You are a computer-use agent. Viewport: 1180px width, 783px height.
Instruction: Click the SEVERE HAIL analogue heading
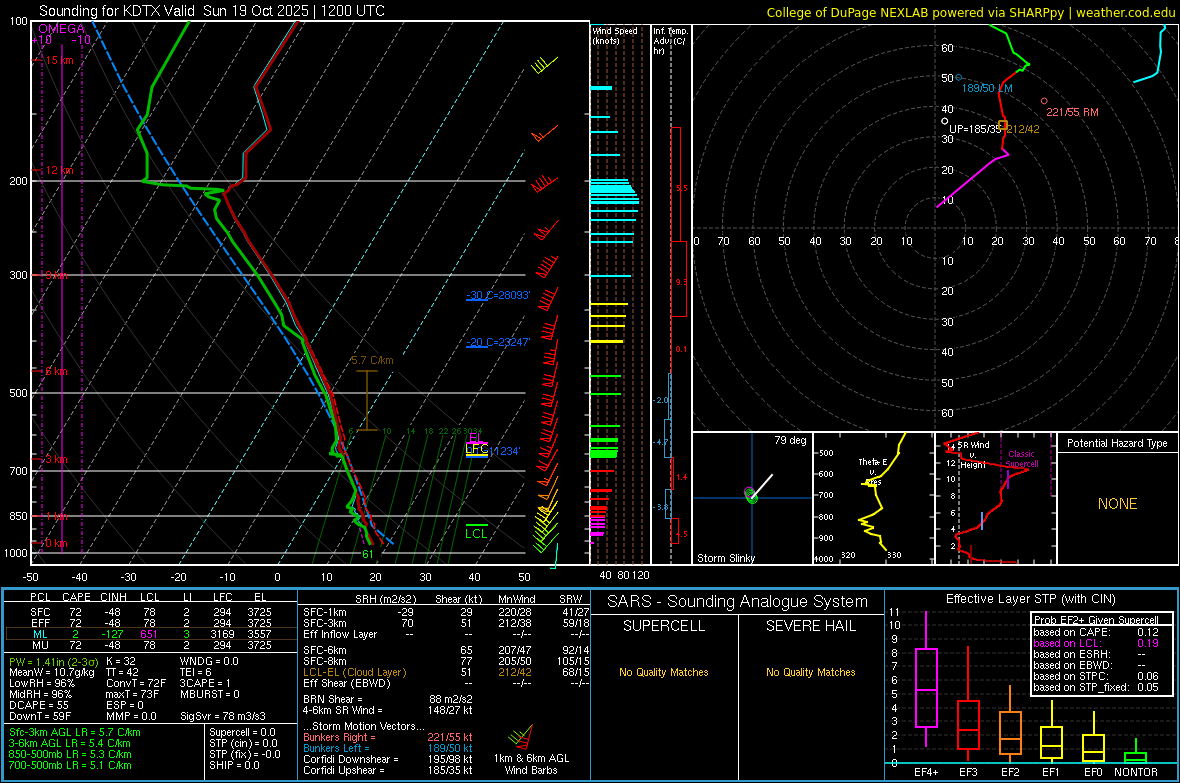(810, 626)
